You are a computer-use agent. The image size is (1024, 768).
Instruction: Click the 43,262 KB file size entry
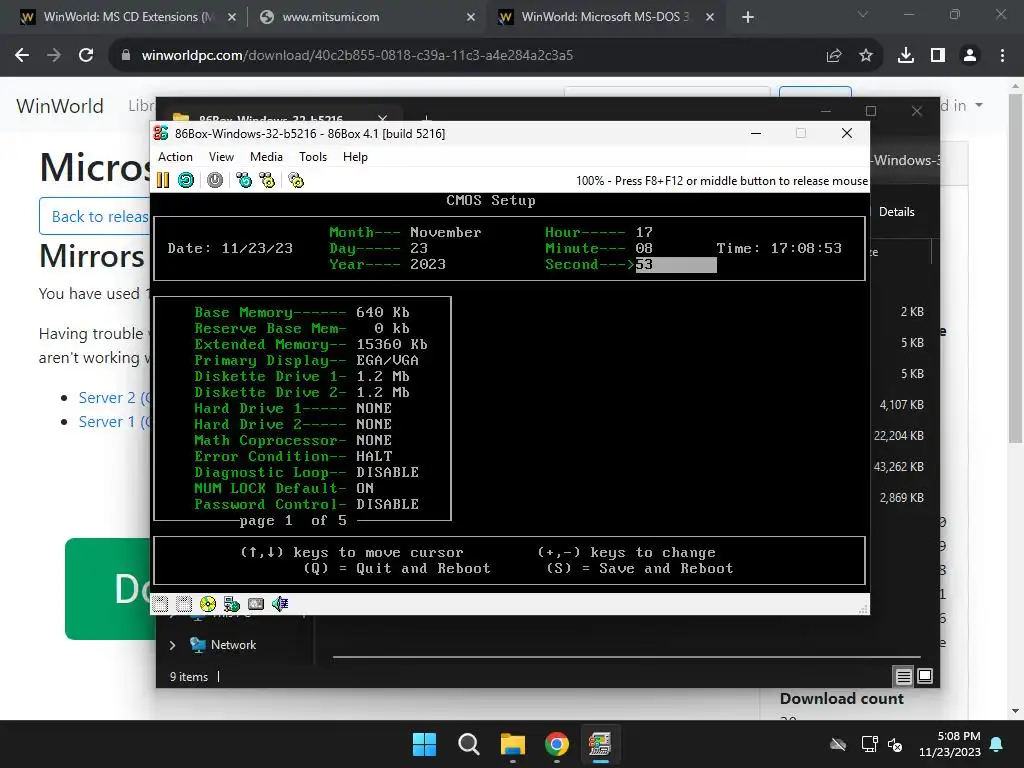click(x=899, y=467)
